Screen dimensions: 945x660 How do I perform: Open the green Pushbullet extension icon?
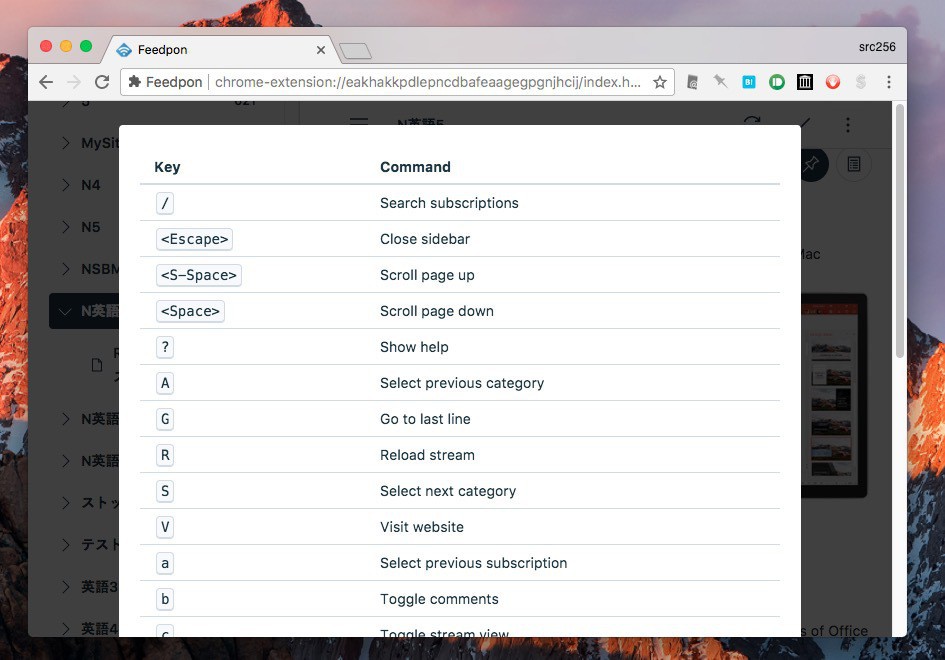(776, 82)
